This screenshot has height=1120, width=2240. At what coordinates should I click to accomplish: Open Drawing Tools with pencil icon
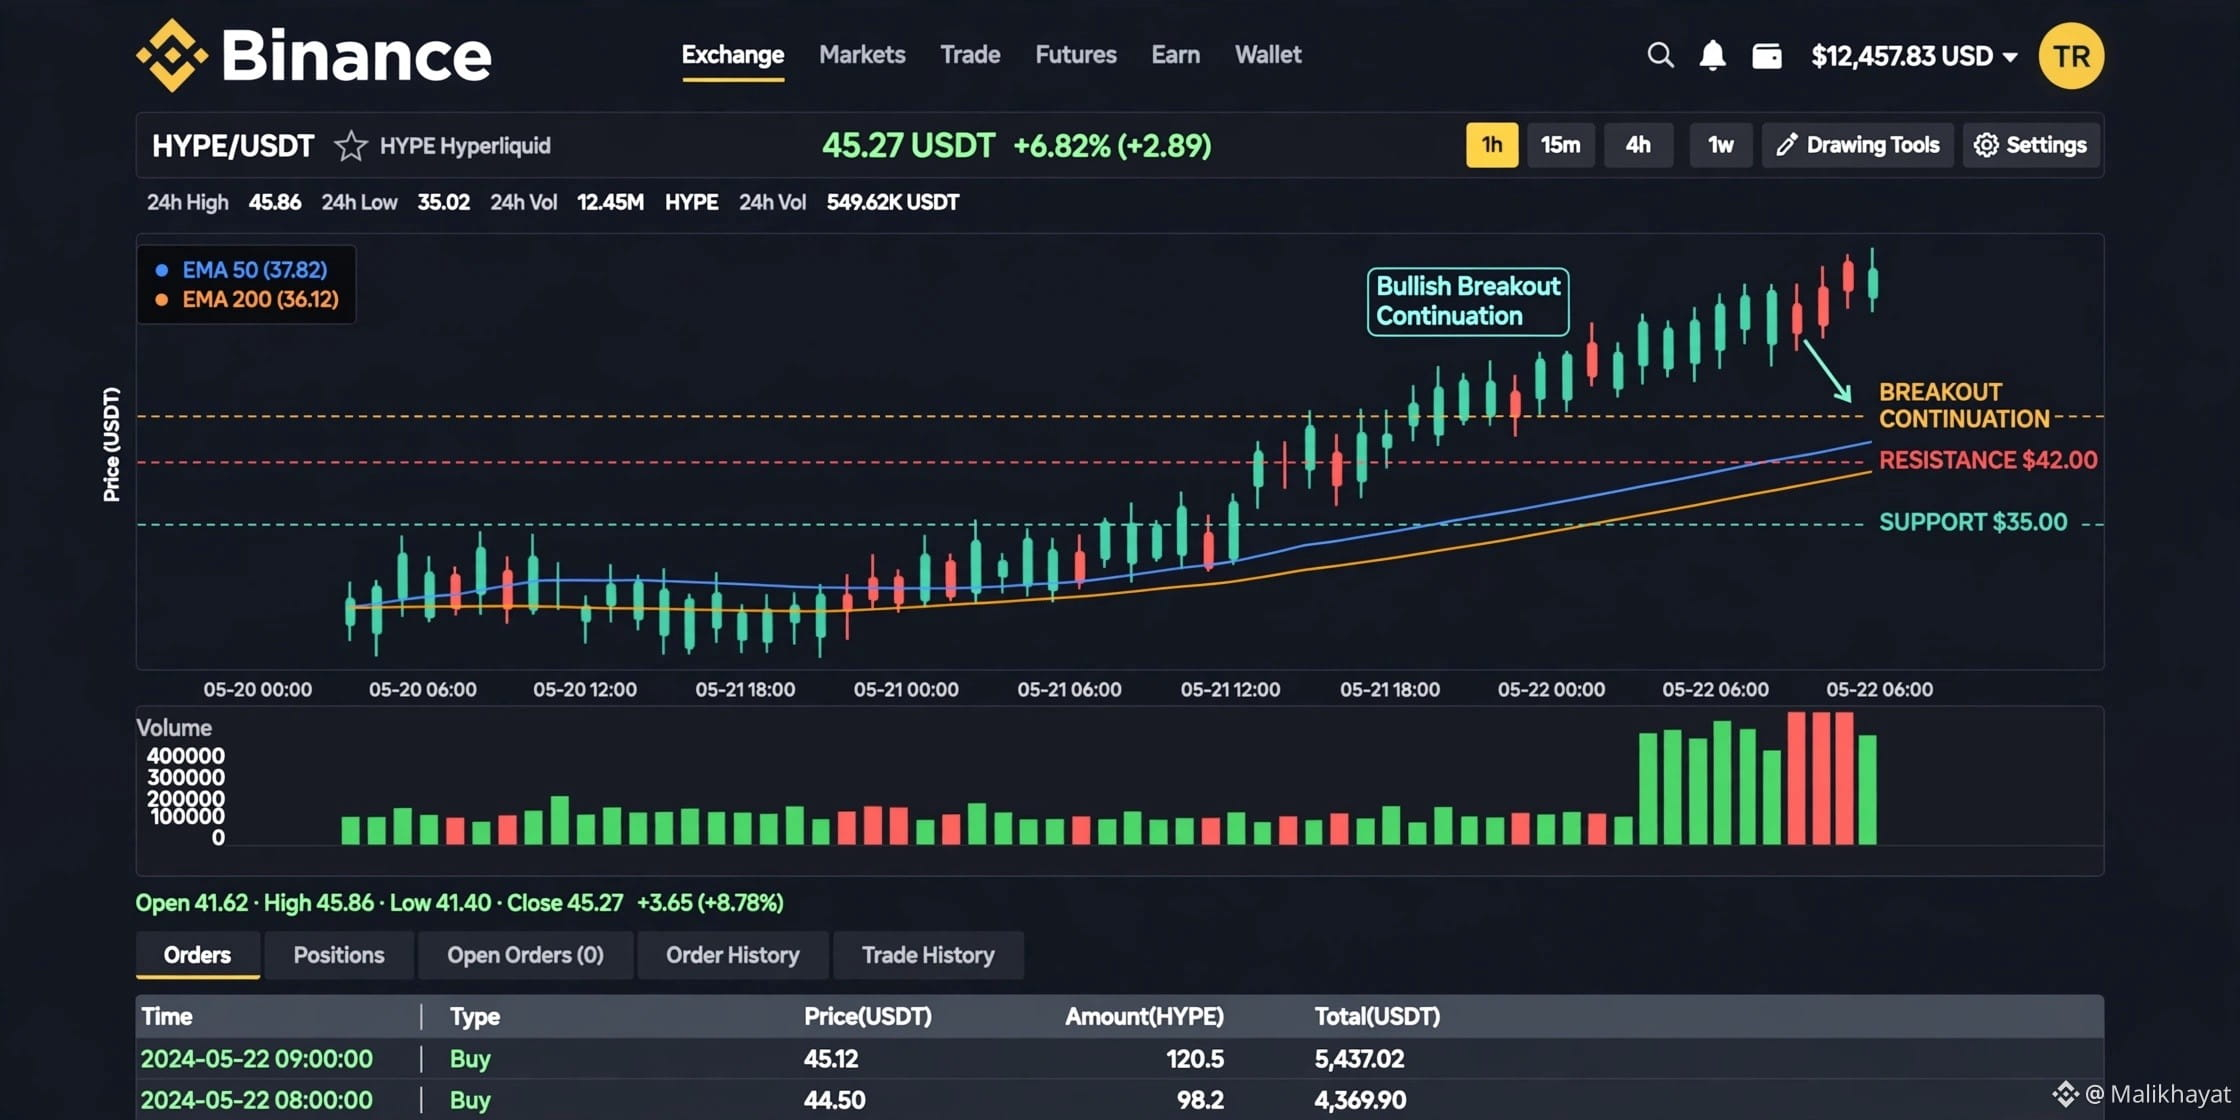point(1858,145)
